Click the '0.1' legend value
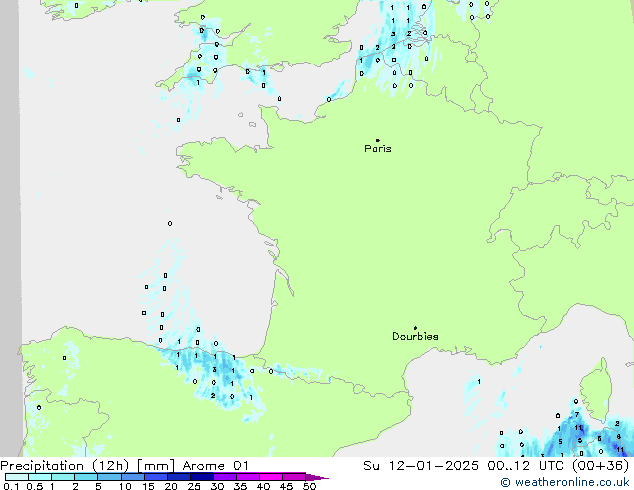634x490 pixels. [x=11, y=486]
